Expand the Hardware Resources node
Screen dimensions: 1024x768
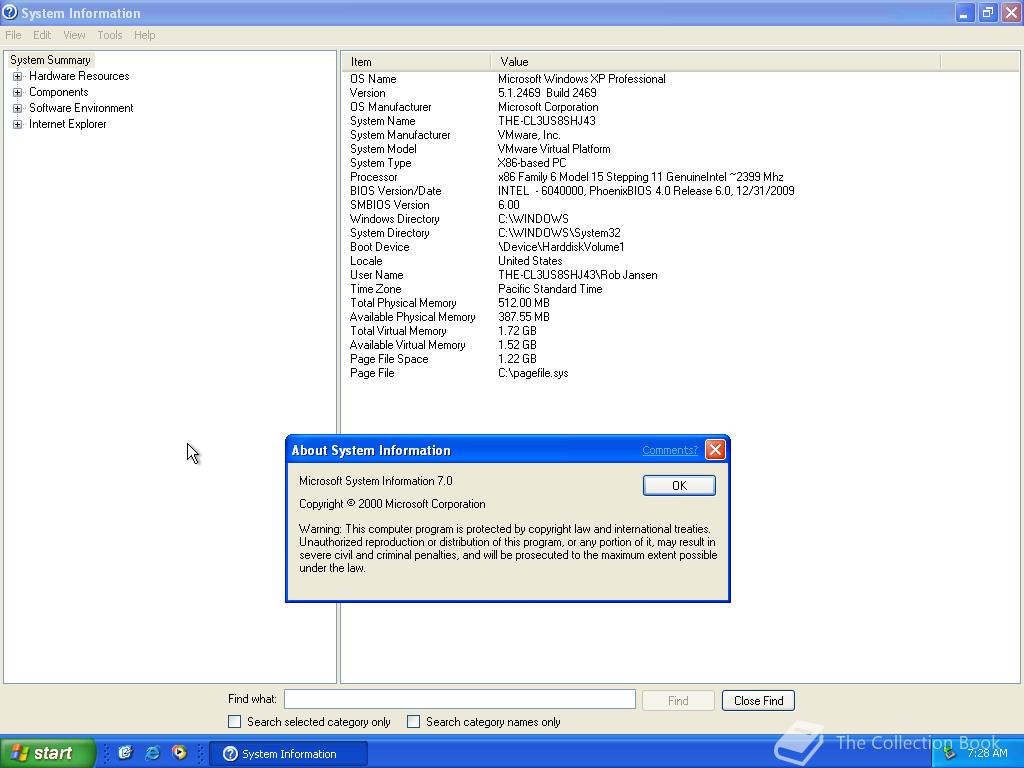[18, 76]
